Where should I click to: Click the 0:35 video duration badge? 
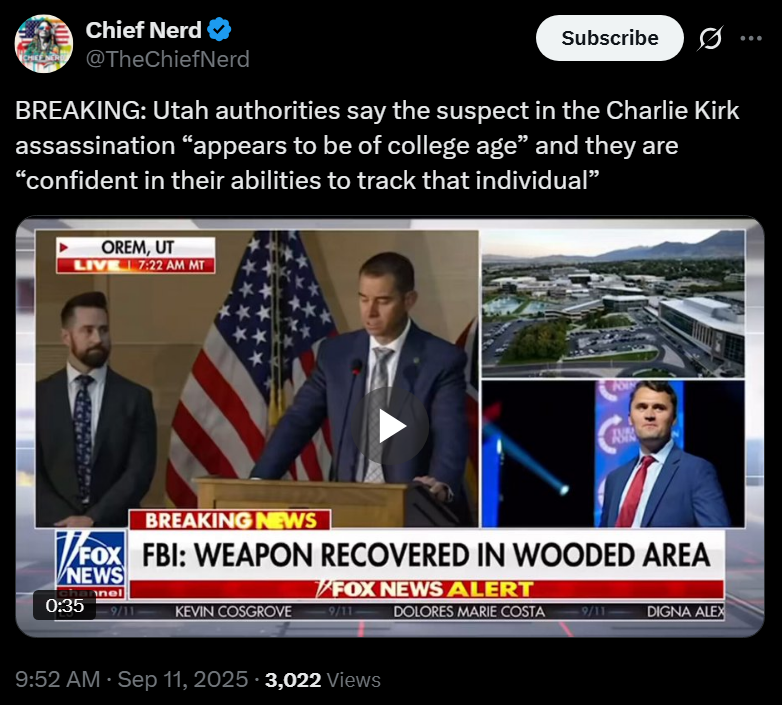pyautogui.click(x=64, y=605)
